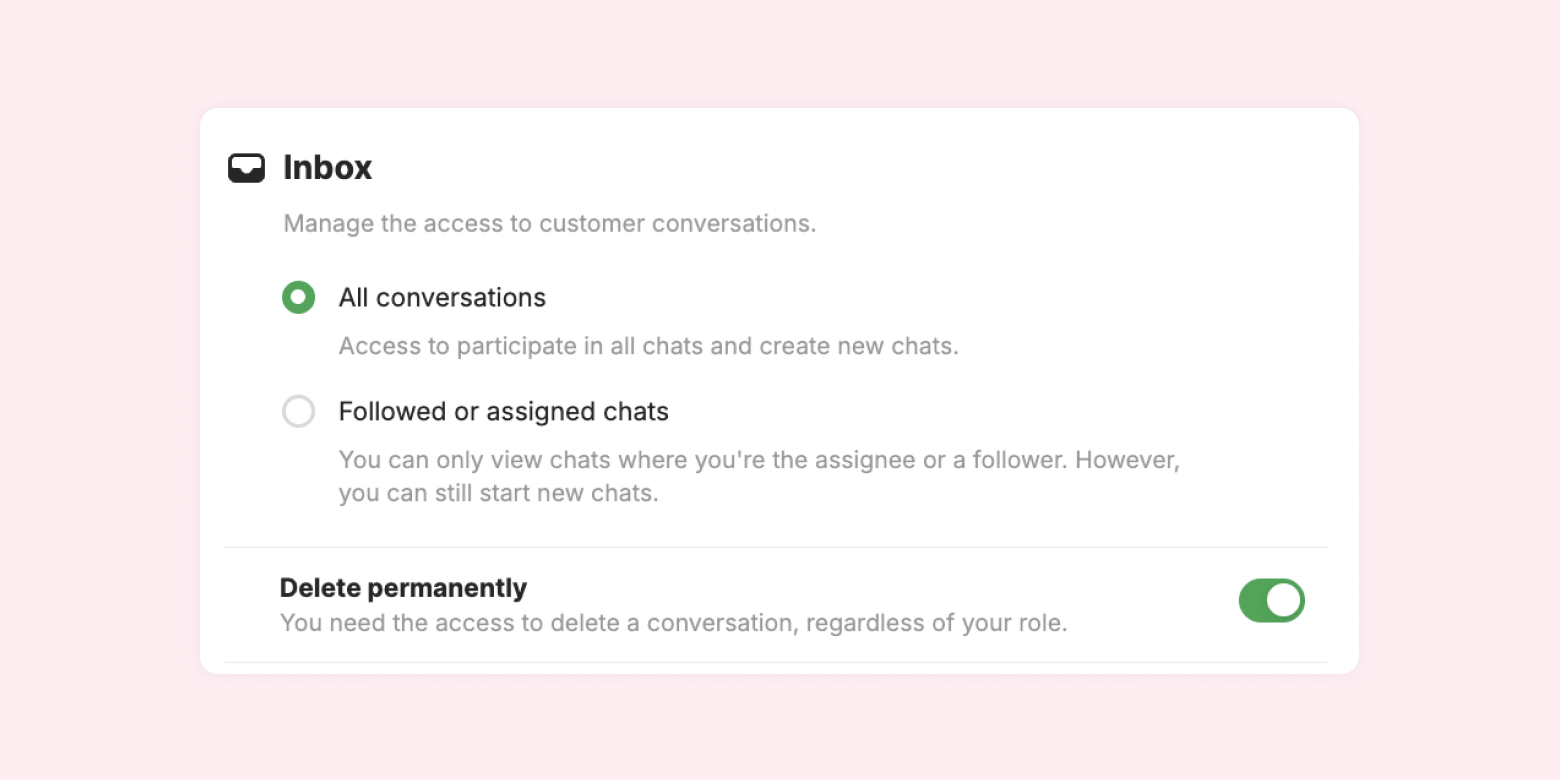Click "you can still start new chats" line
Image resolution: width=1560 pixels, height=780 pixels.
tap(498, 494)
